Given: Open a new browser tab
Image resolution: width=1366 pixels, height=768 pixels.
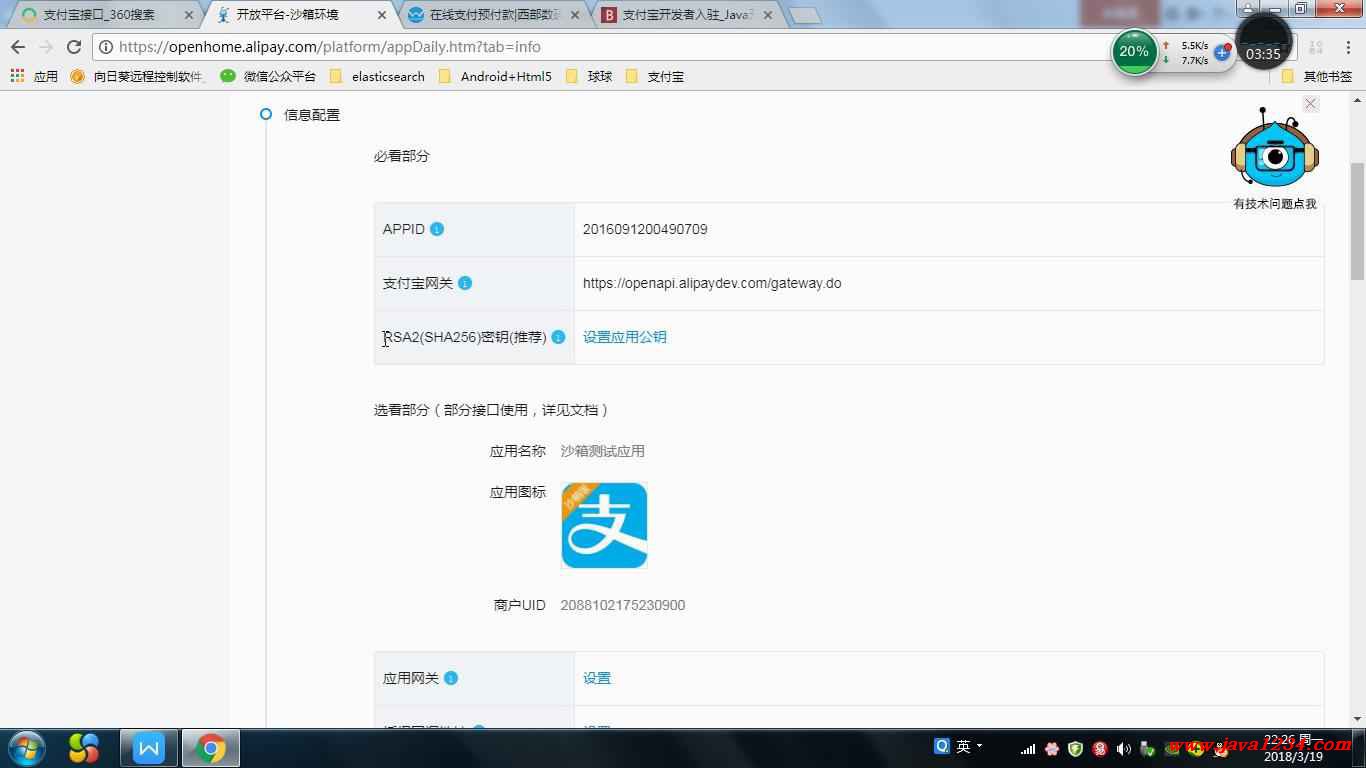Looking at the screenshot, I should pos(805,16).
